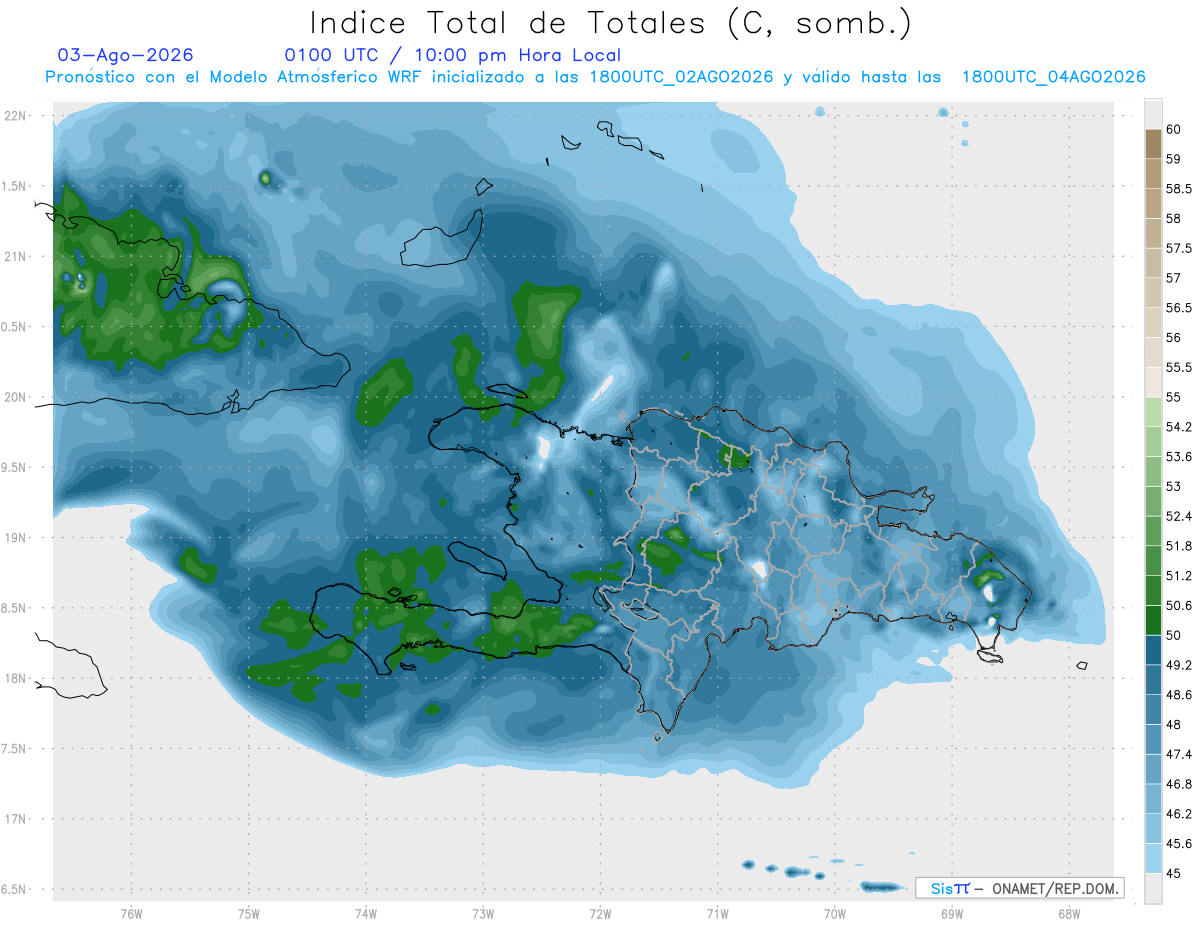Pick the dark blue swatch between 49.2 and 50
This screenshot has height=927, width=1200.
tap(1153, 650)
